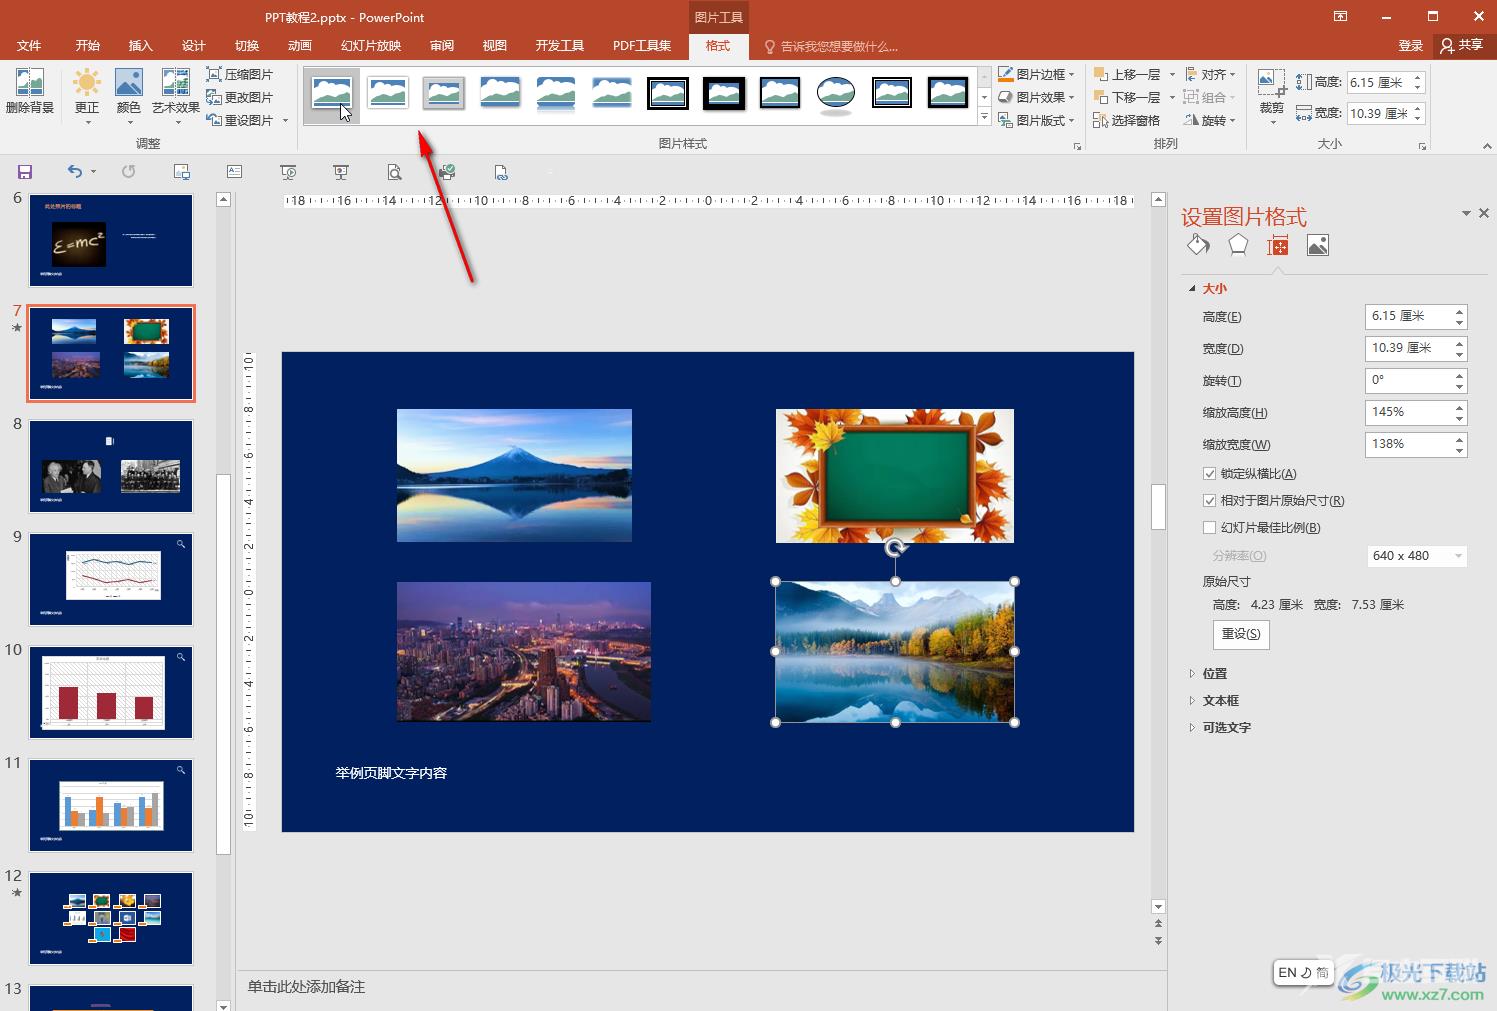Viewport: 1497px width, 1011px height.
Task: Click Send Backward (下移一层) button
Action: pyautogui.click(x=1128, y=97)
